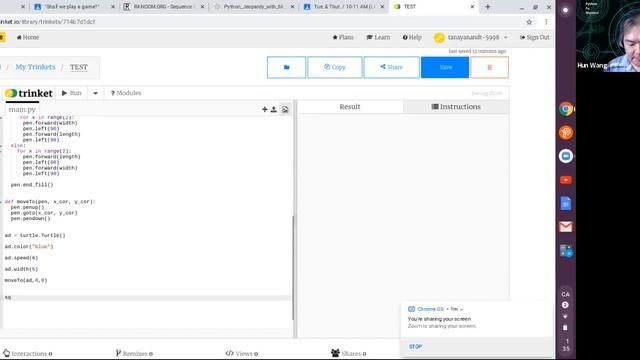Open the Instructions tab
640x360 pixels.
click(456, 107)
